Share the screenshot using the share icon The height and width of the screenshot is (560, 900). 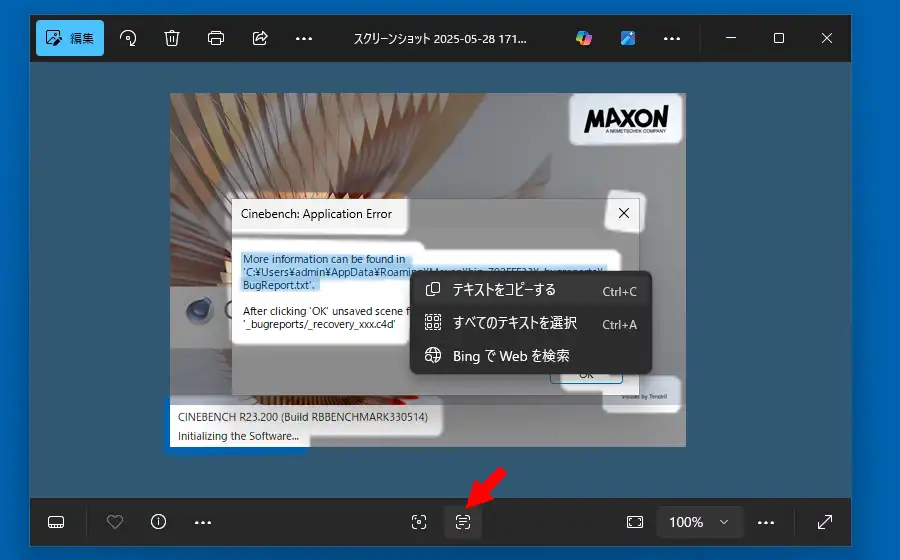pyautogui.click(x=260, y=38)
